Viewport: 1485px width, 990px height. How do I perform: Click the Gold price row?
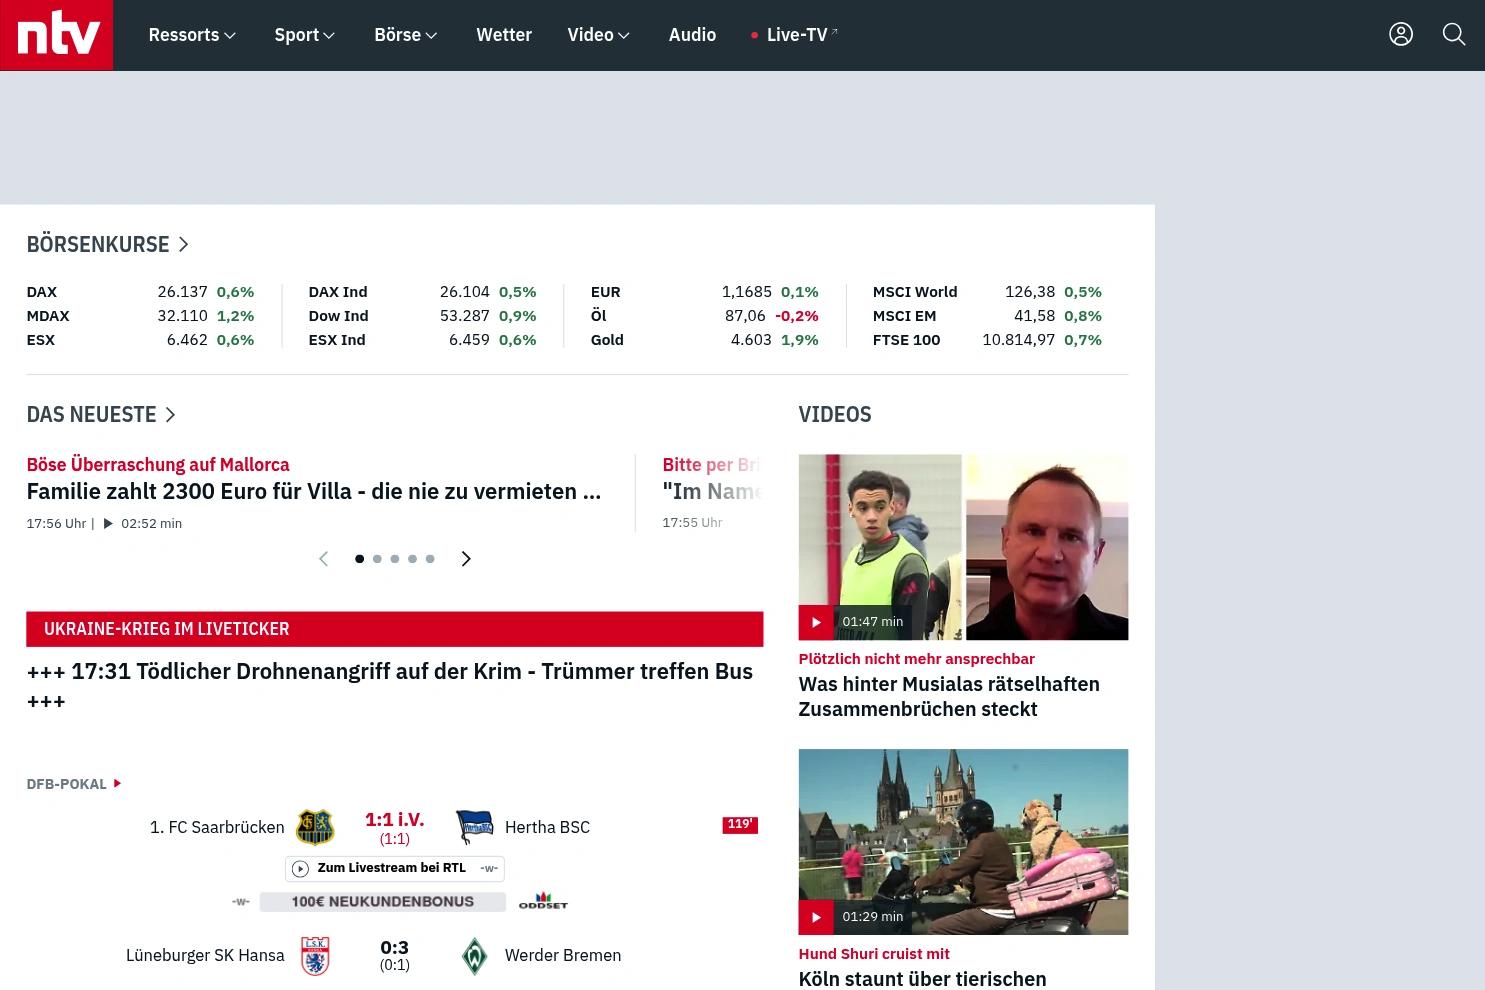coord(704,340)
